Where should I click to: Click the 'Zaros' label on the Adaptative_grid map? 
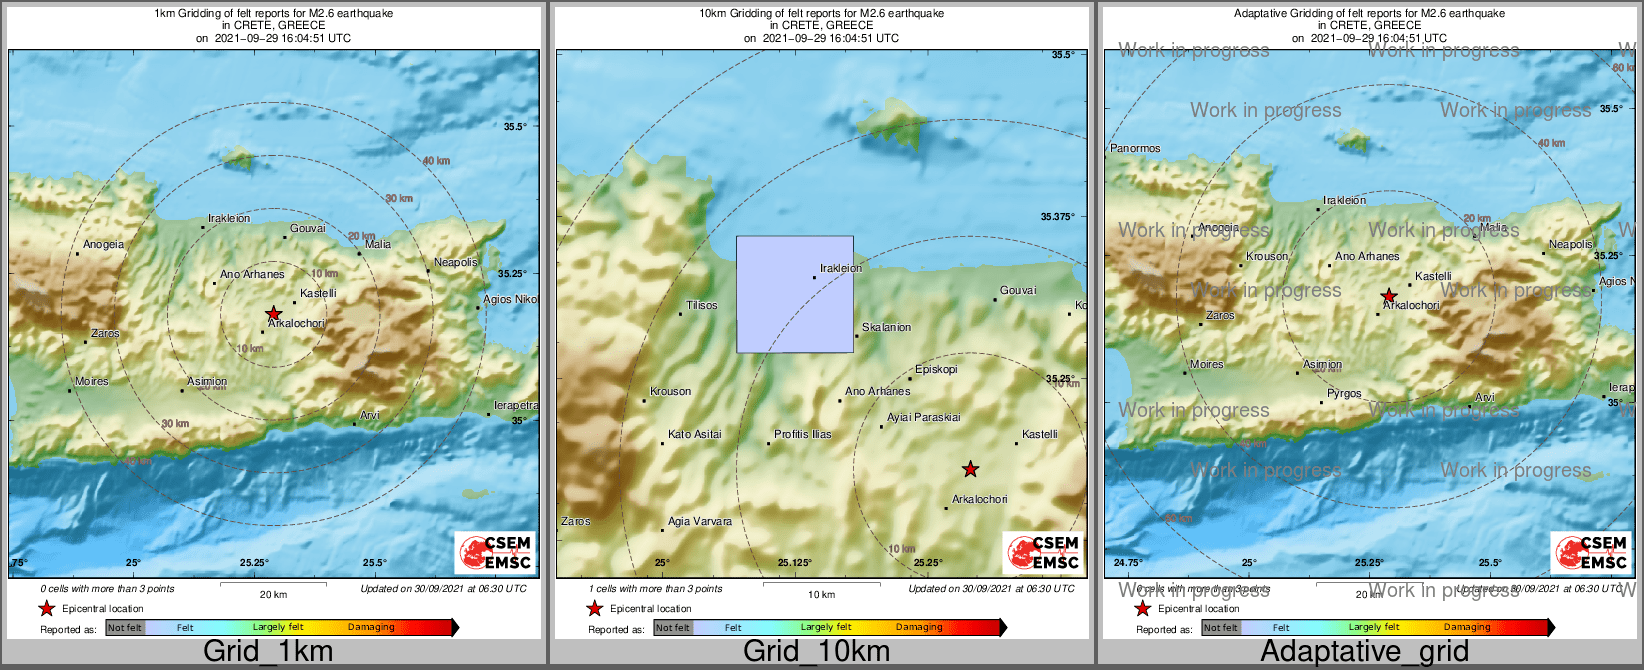(1221, 315)
